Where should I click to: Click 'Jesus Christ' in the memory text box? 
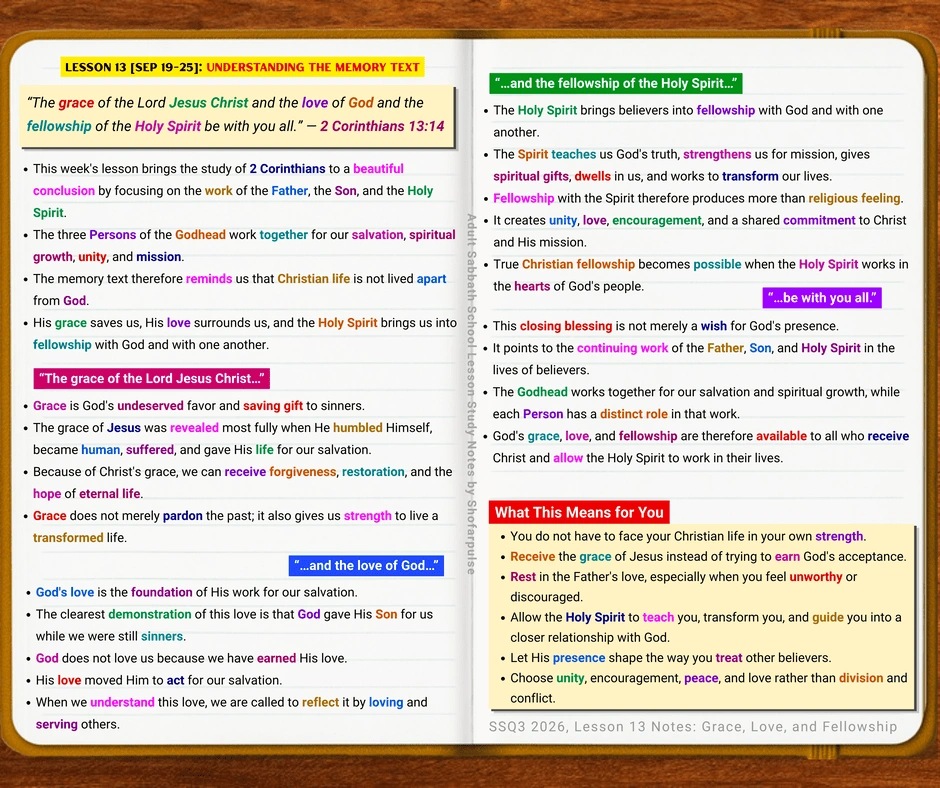coord(209,103)
